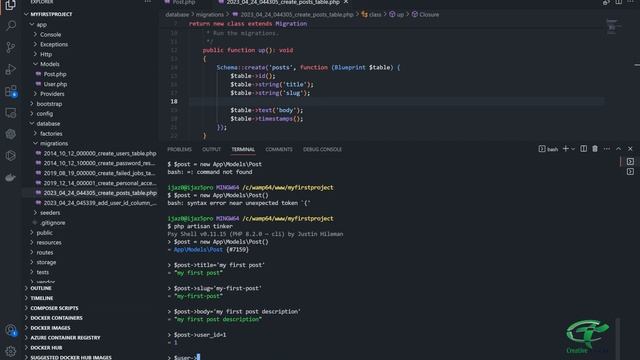640x360 pixels.
Task: Open the Remote Explorer view
Action: 11,113
